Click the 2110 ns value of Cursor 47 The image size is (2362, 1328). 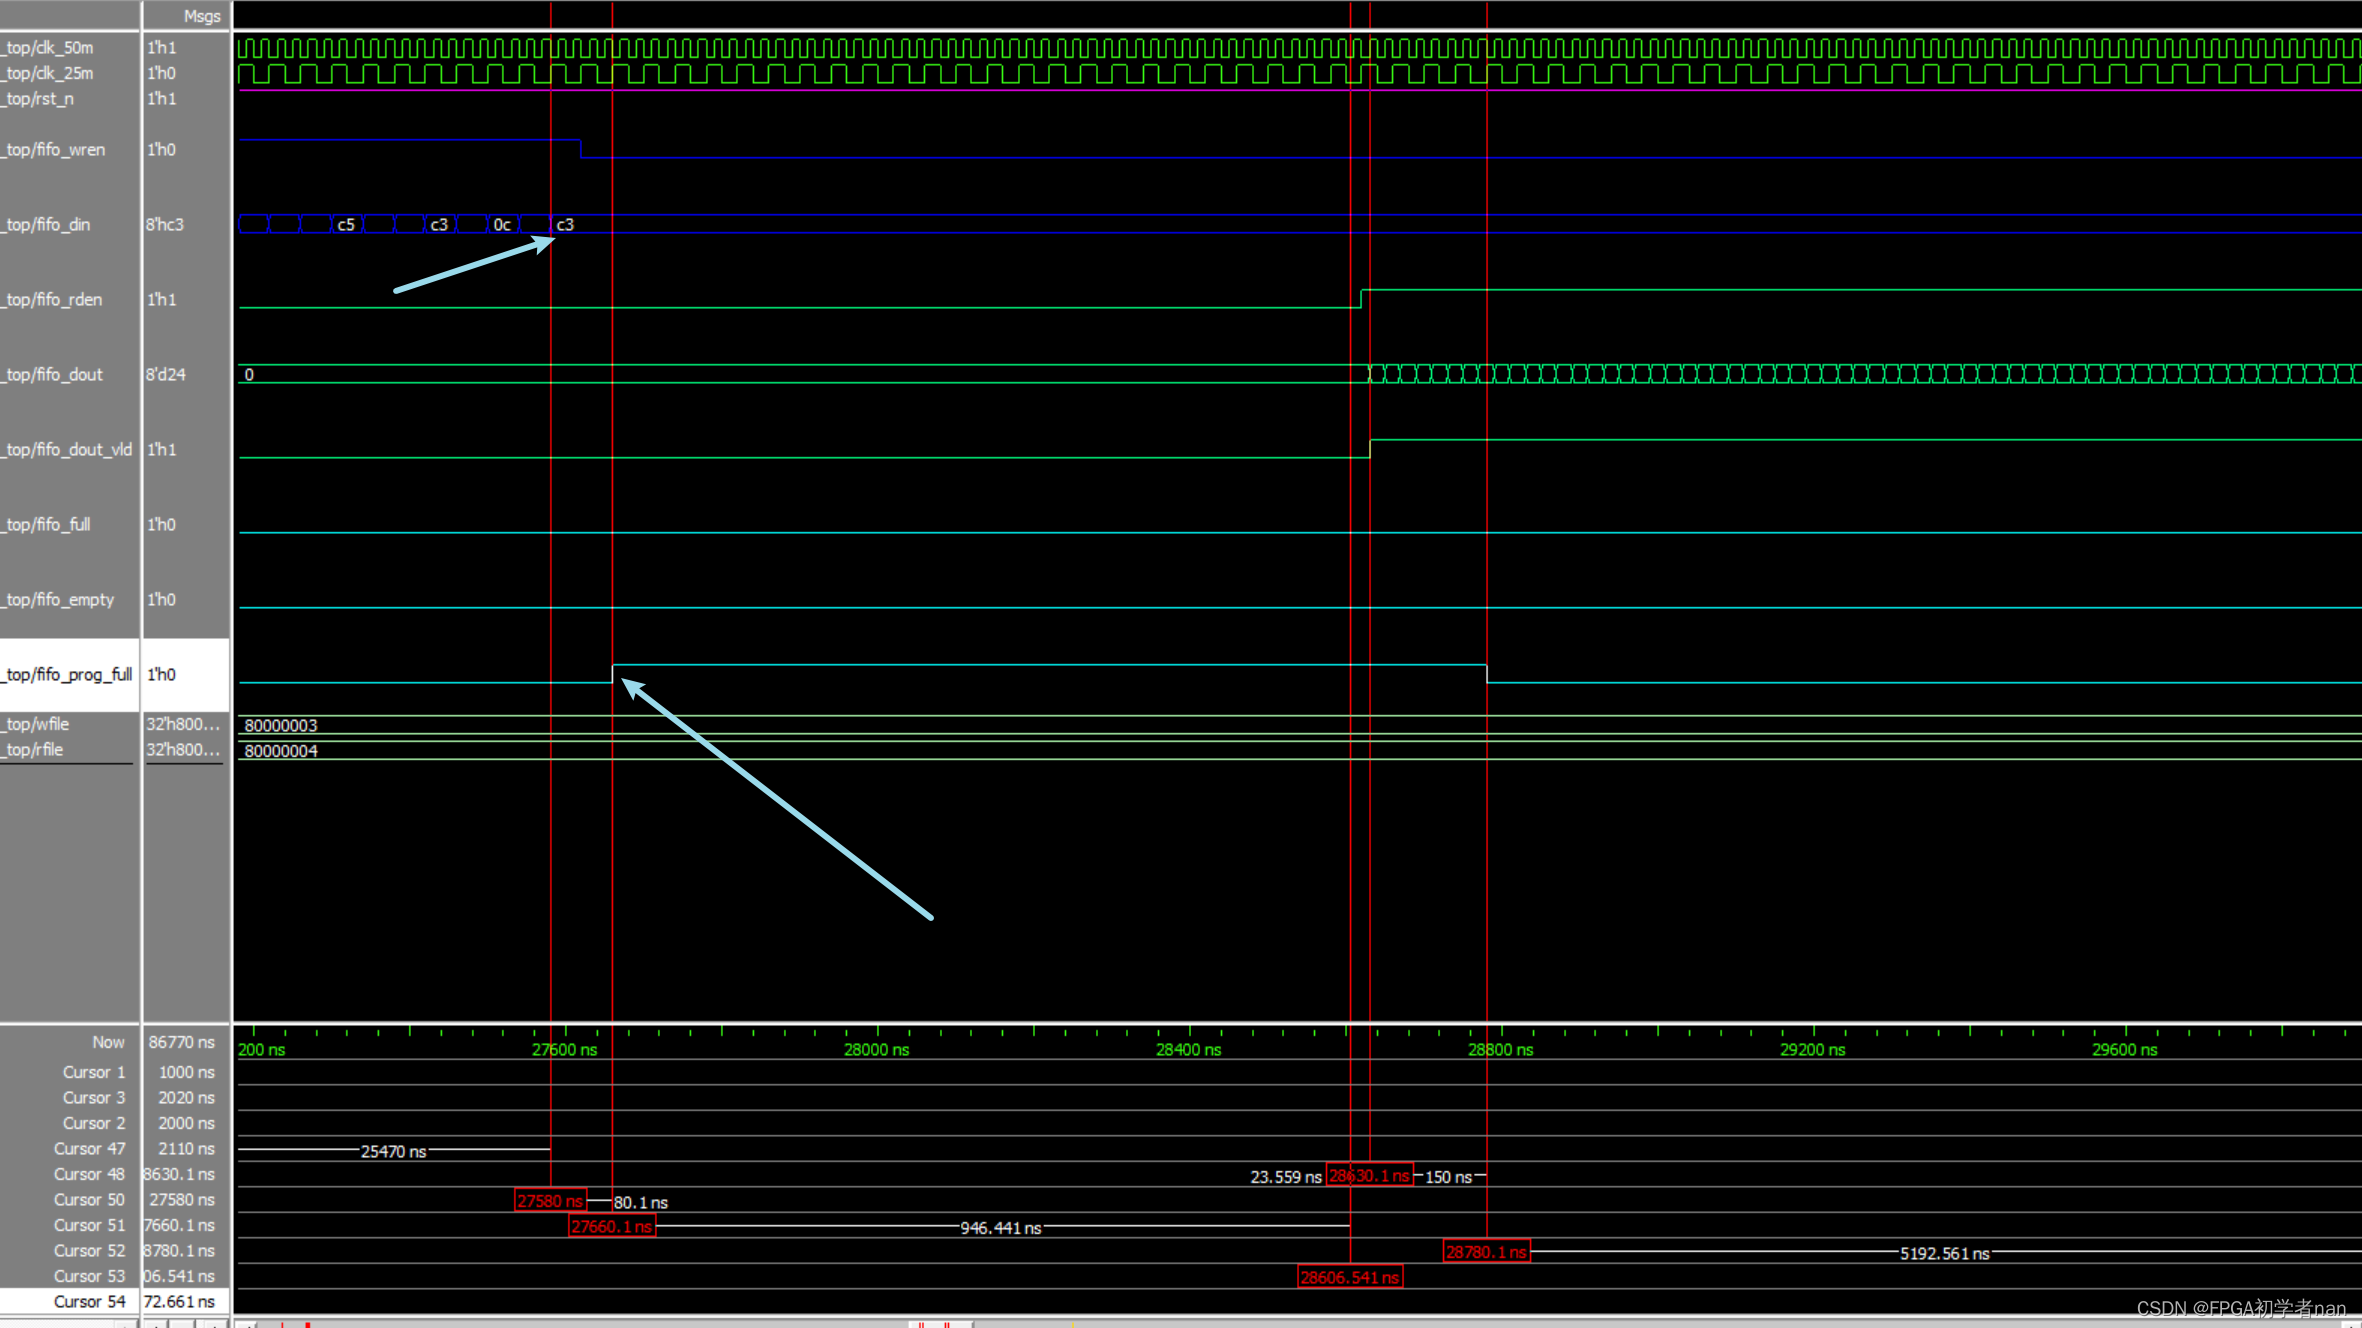point(186,1149)
